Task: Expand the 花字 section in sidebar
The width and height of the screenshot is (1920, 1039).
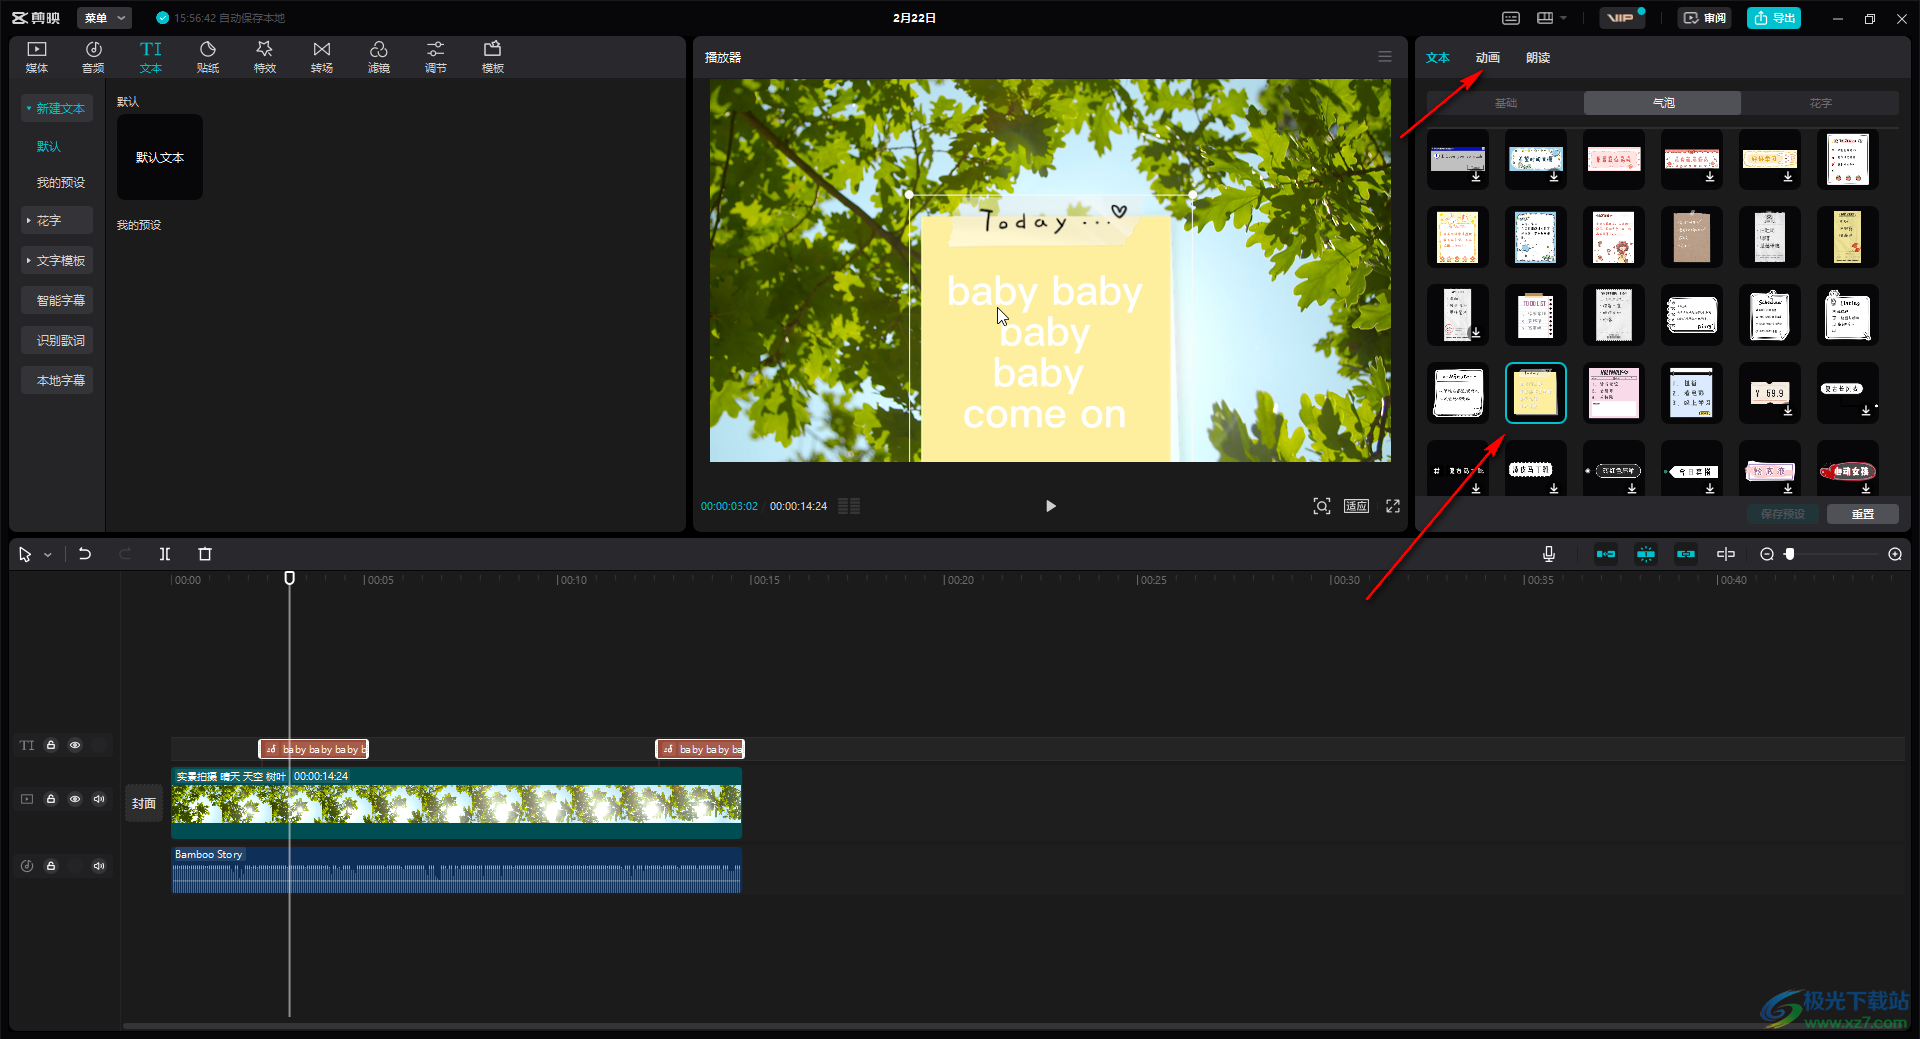Action: coord(57,220)
